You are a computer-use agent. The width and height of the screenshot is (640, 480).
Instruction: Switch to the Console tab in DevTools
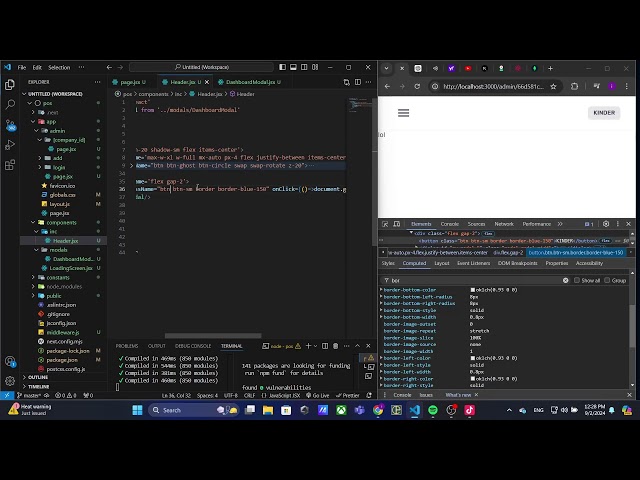(450, 224)
